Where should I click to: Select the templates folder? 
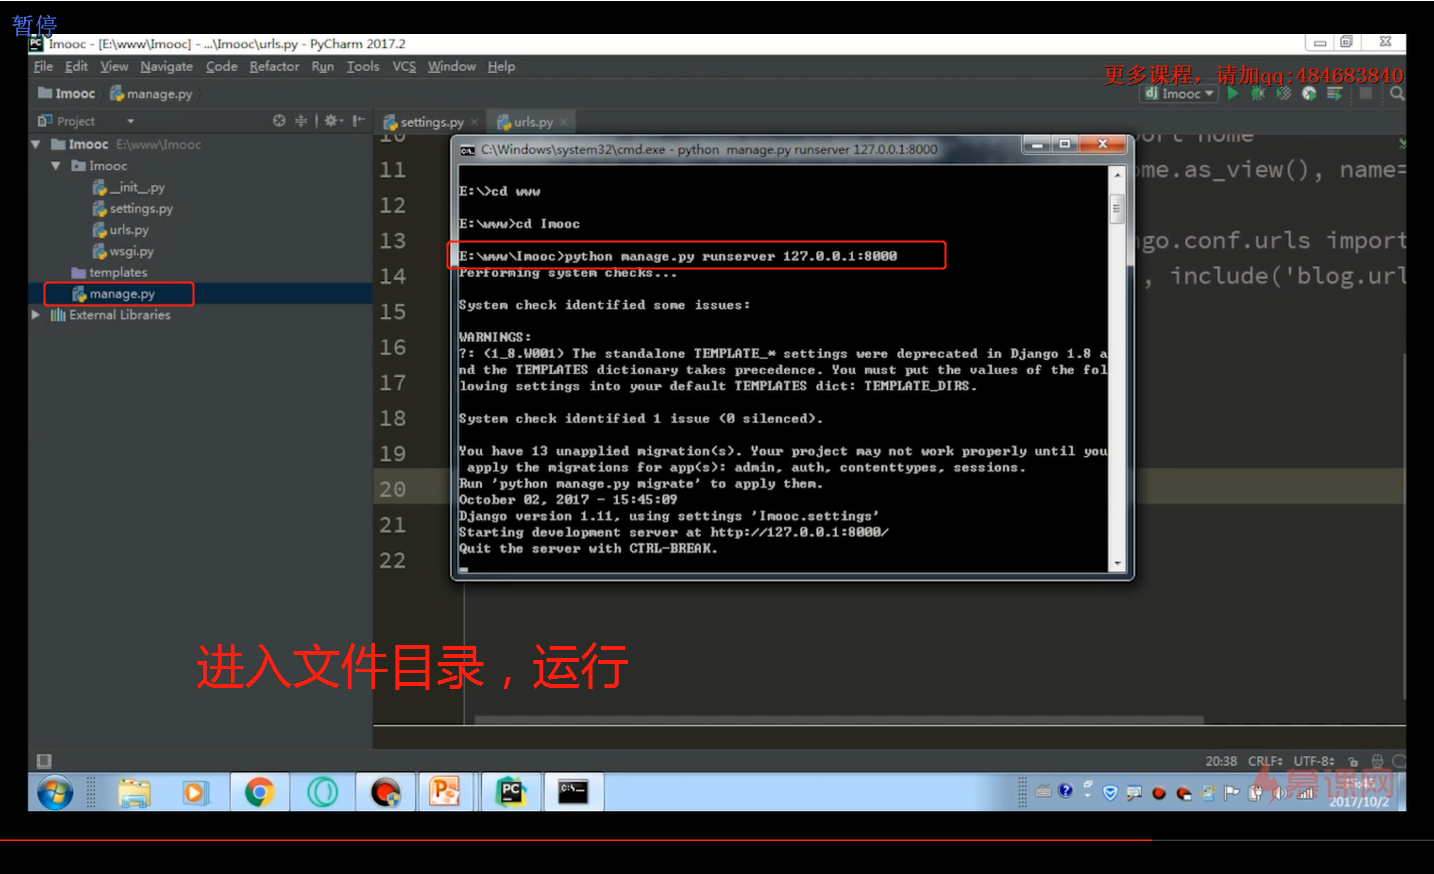(110, 272)
